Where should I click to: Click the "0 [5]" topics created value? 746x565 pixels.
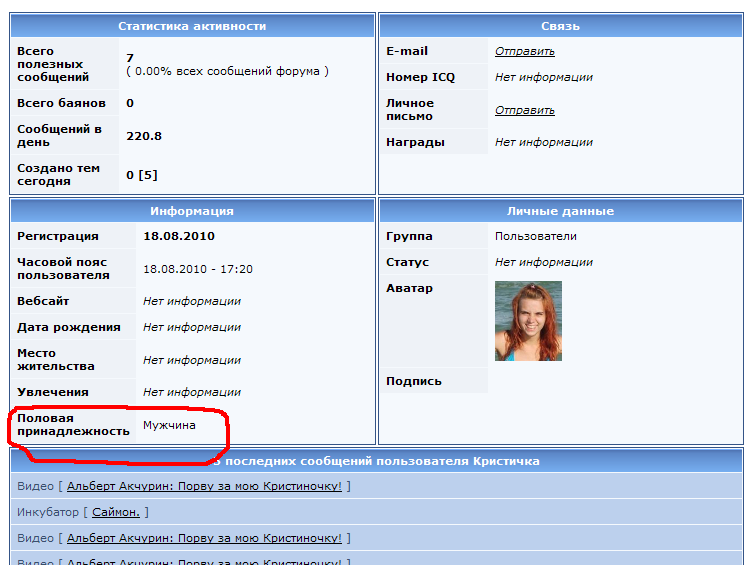pos(142,175)
